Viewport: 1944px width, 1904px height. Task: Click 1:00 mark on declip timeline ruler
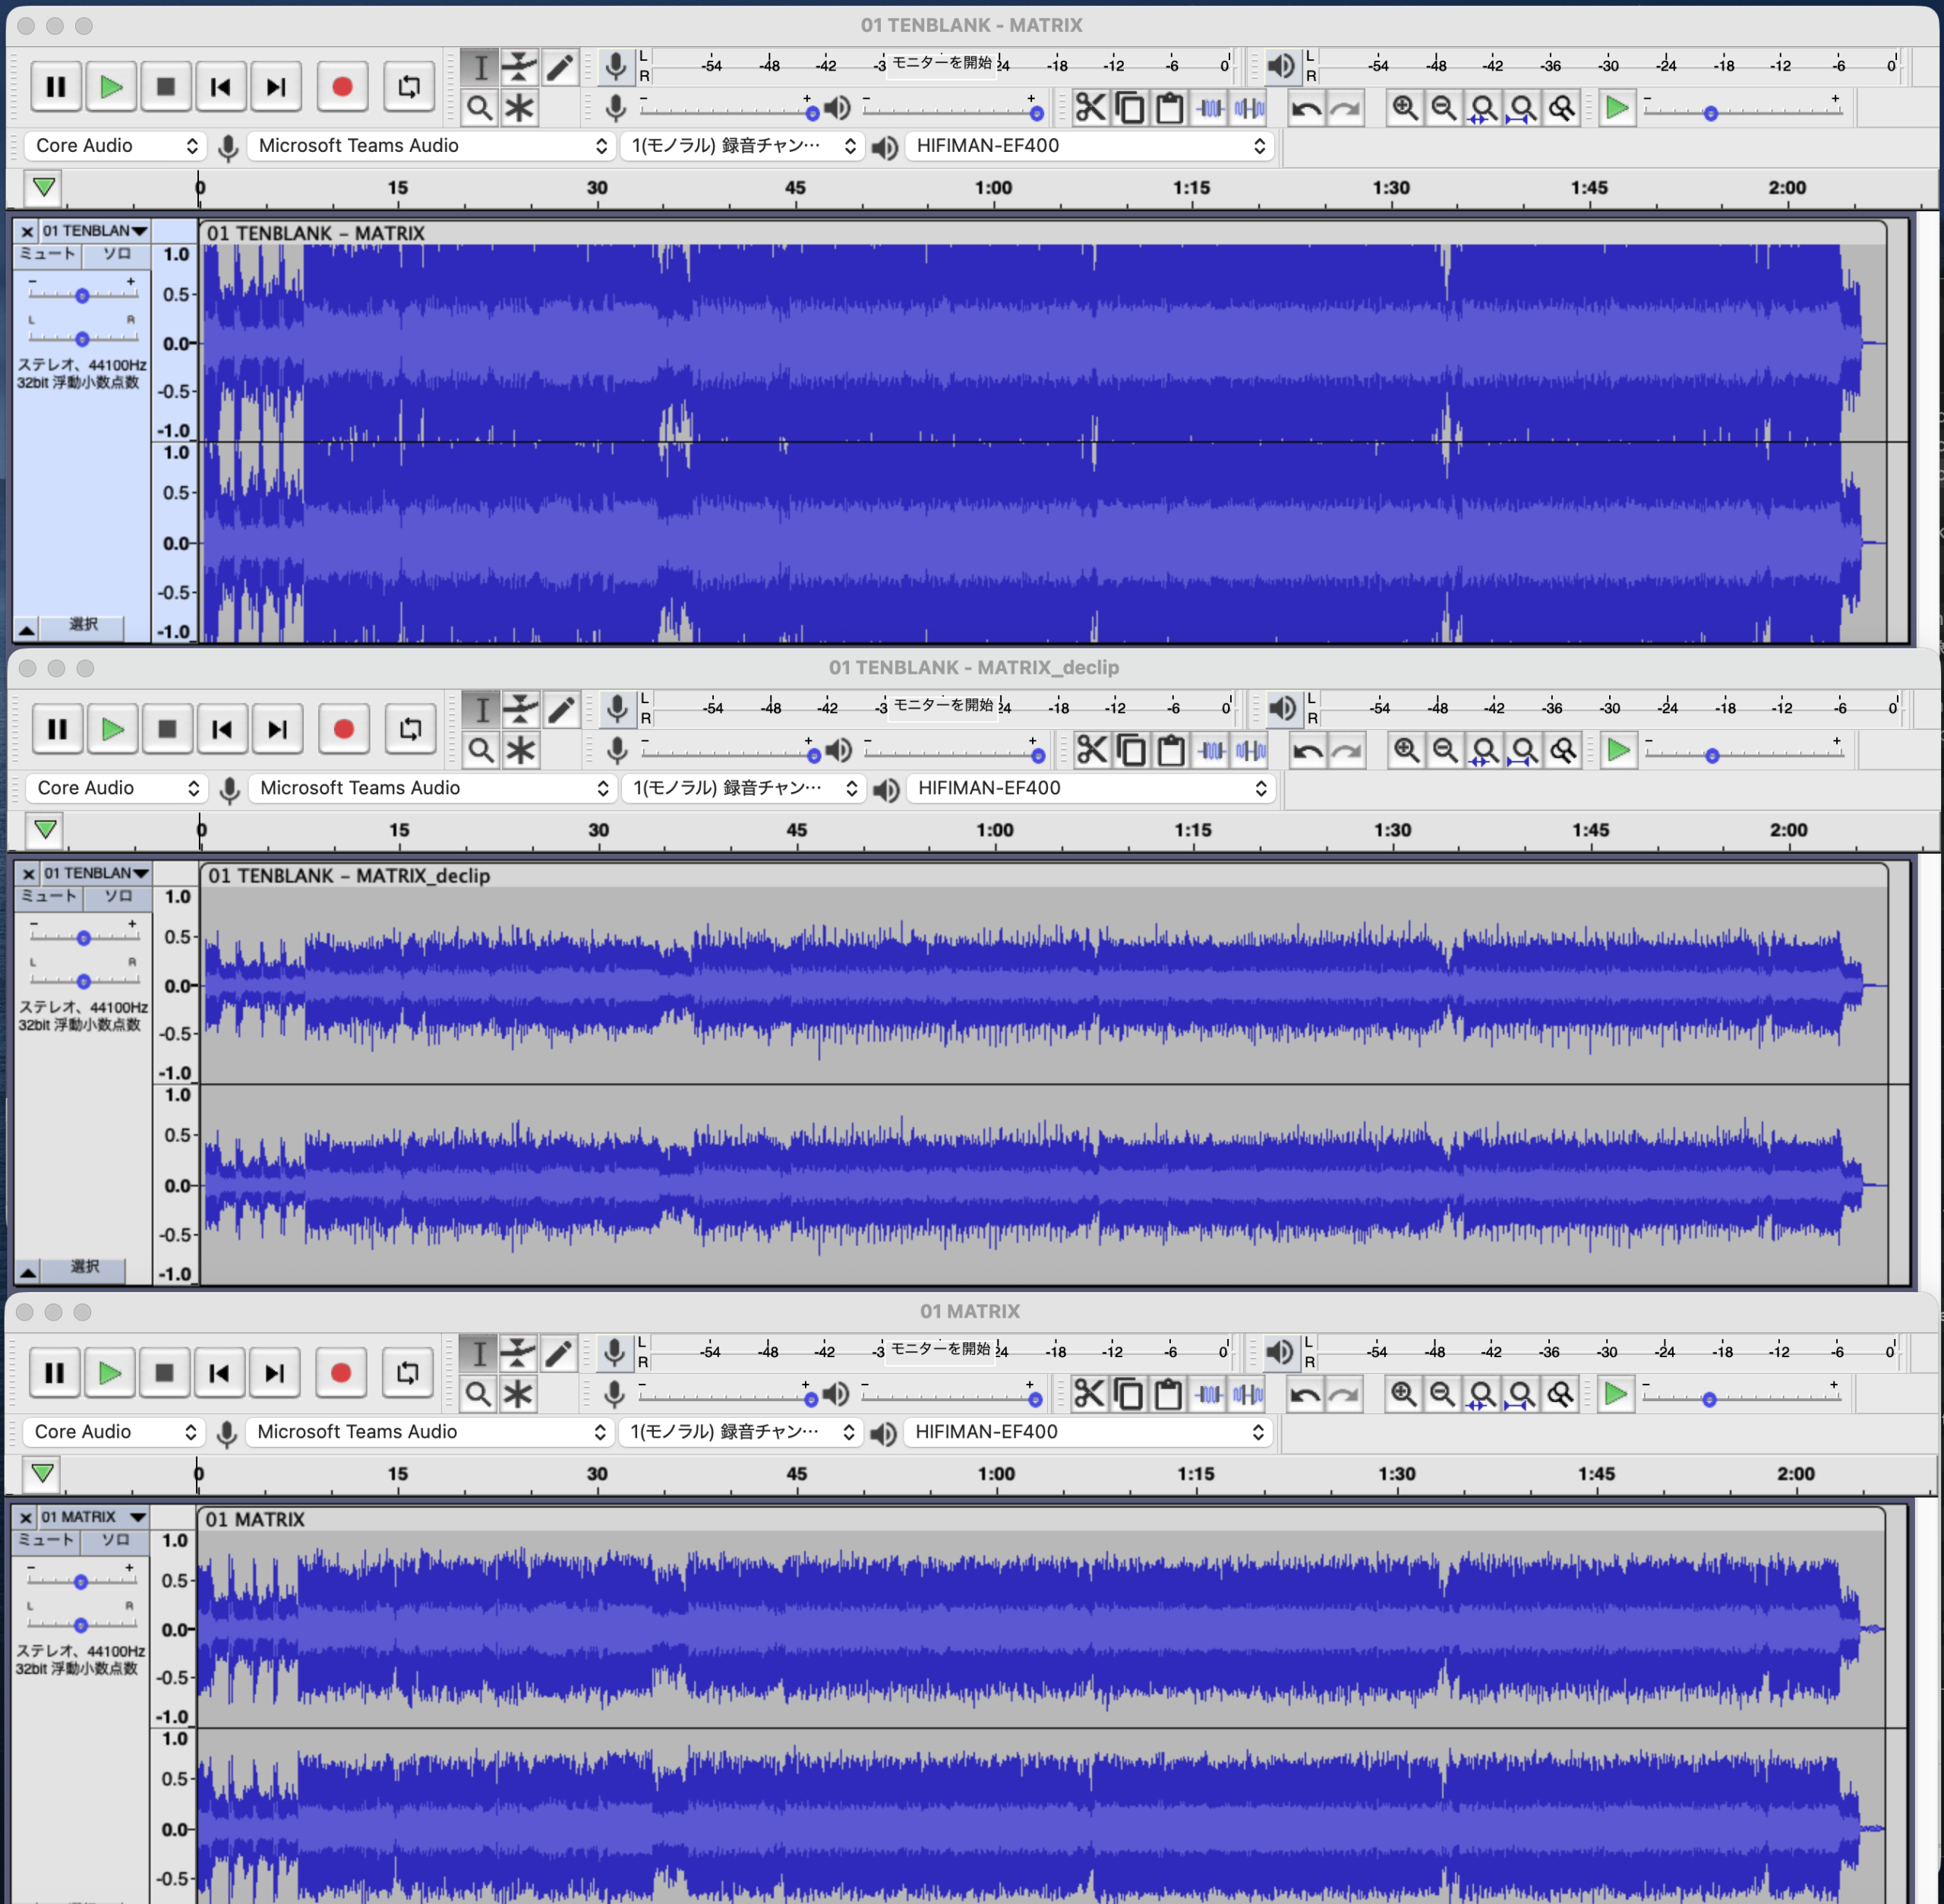tap(994, 830)
